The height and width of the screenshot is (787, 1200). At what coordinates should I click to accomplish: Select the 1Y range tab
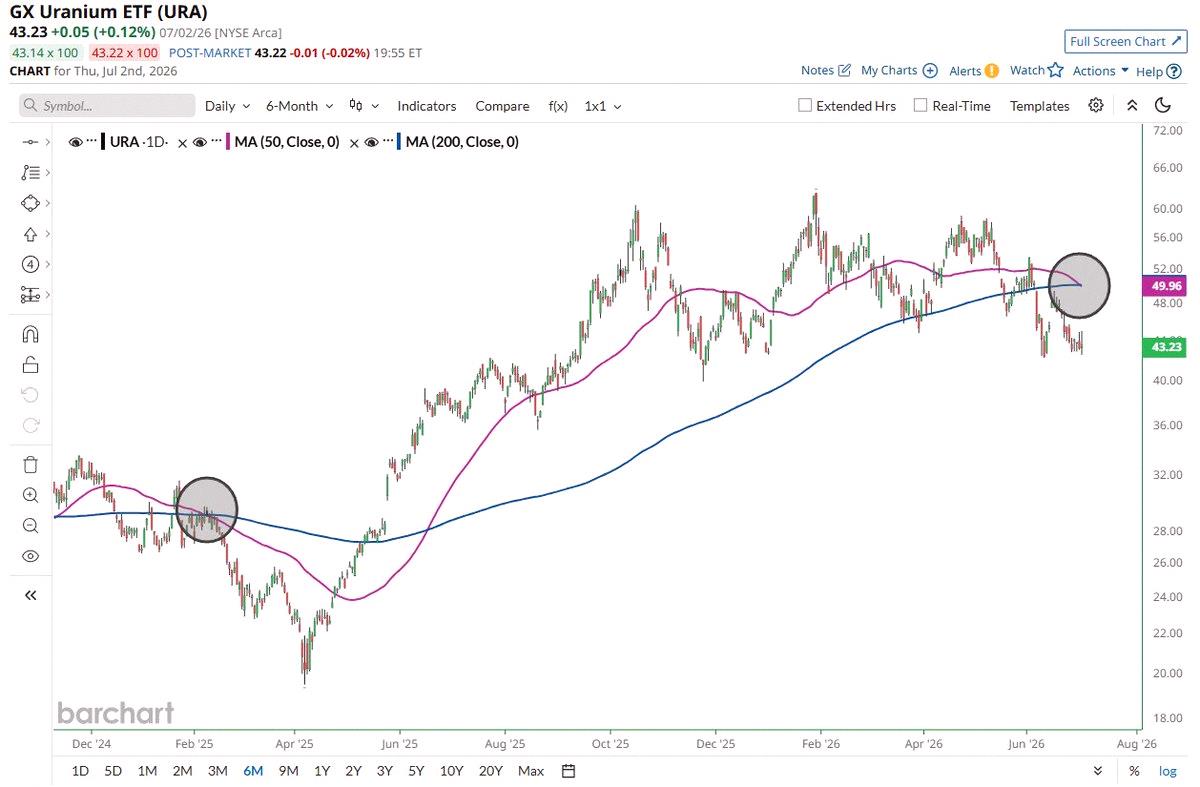[322, 771]
